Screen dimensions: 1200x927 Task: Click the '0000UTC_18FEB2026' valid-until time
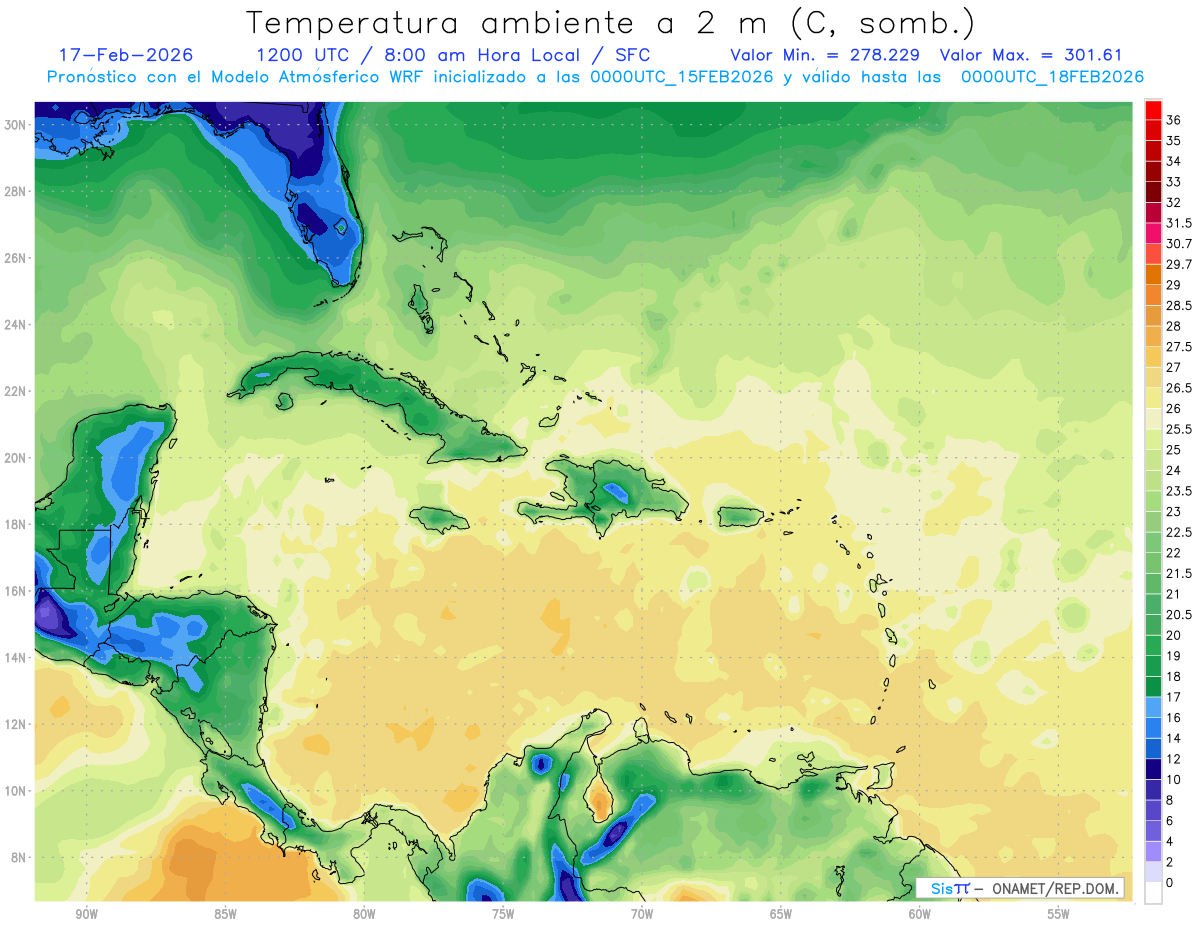pos(1052,77)
